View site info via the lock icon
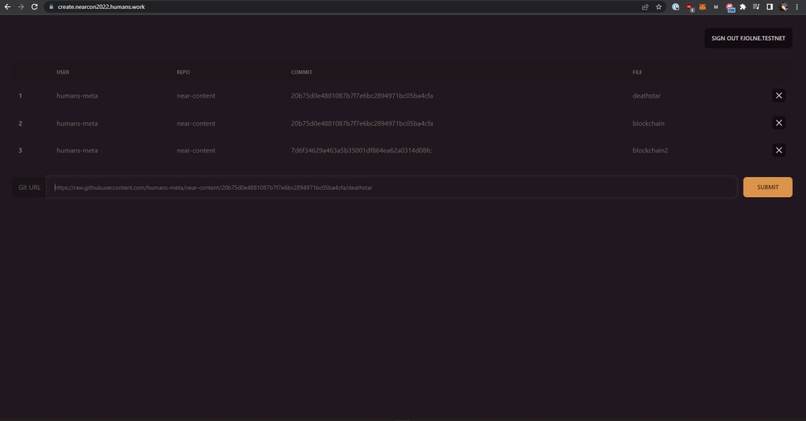The width and height of the screenshot is (806, 421). (x=51, y=7)
